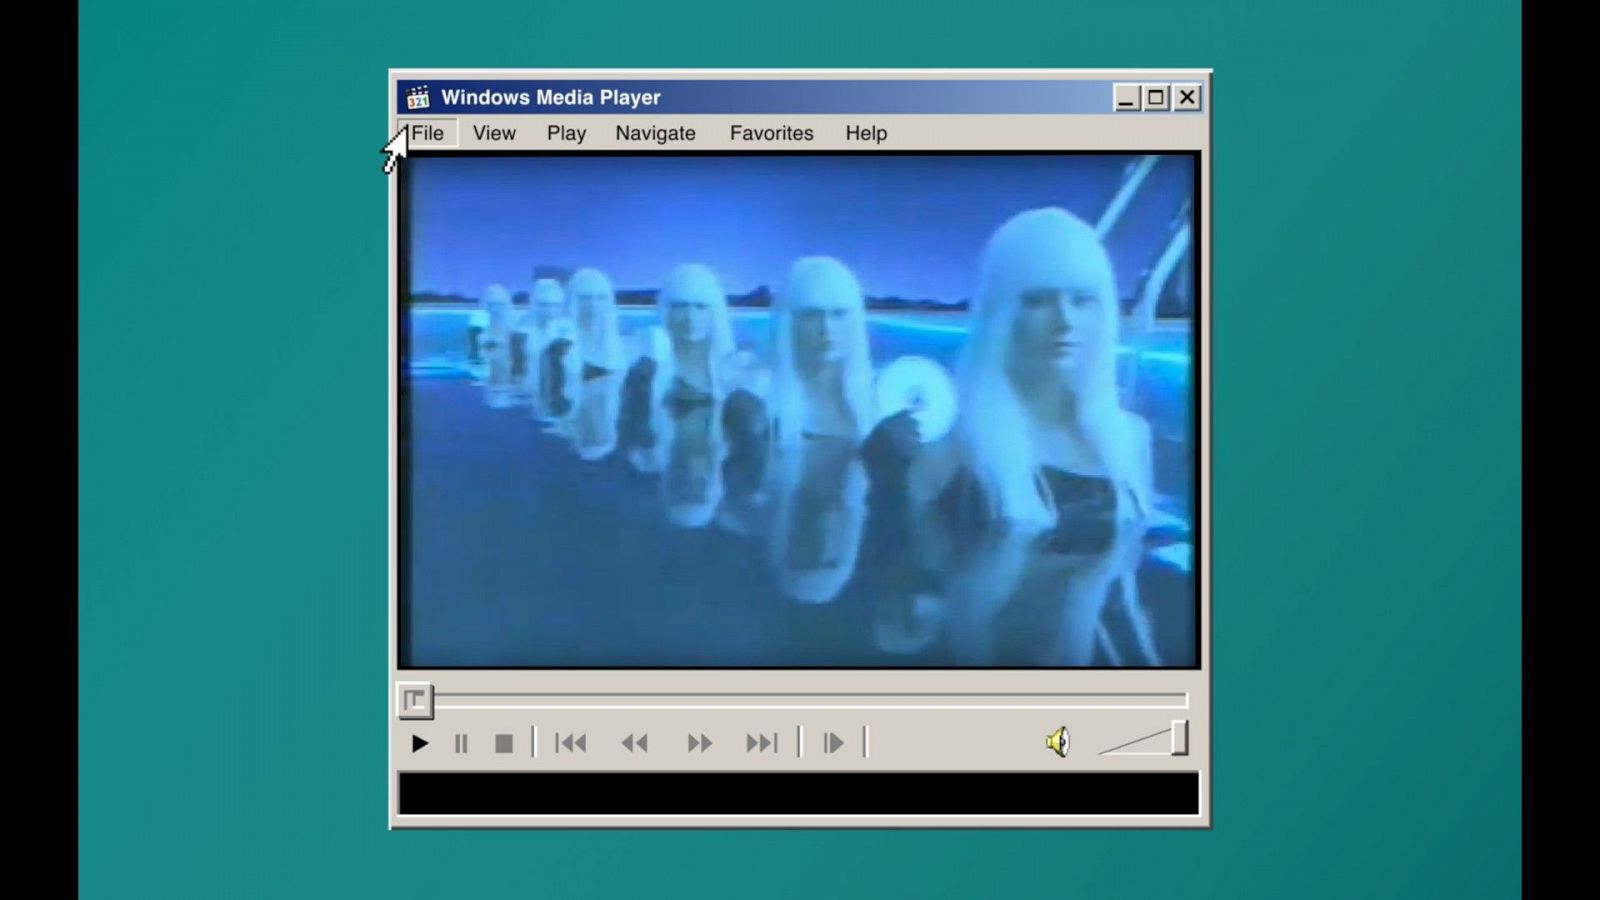1600x900 pixels.
Task: Open the View menu
Action: pos(494,133)
